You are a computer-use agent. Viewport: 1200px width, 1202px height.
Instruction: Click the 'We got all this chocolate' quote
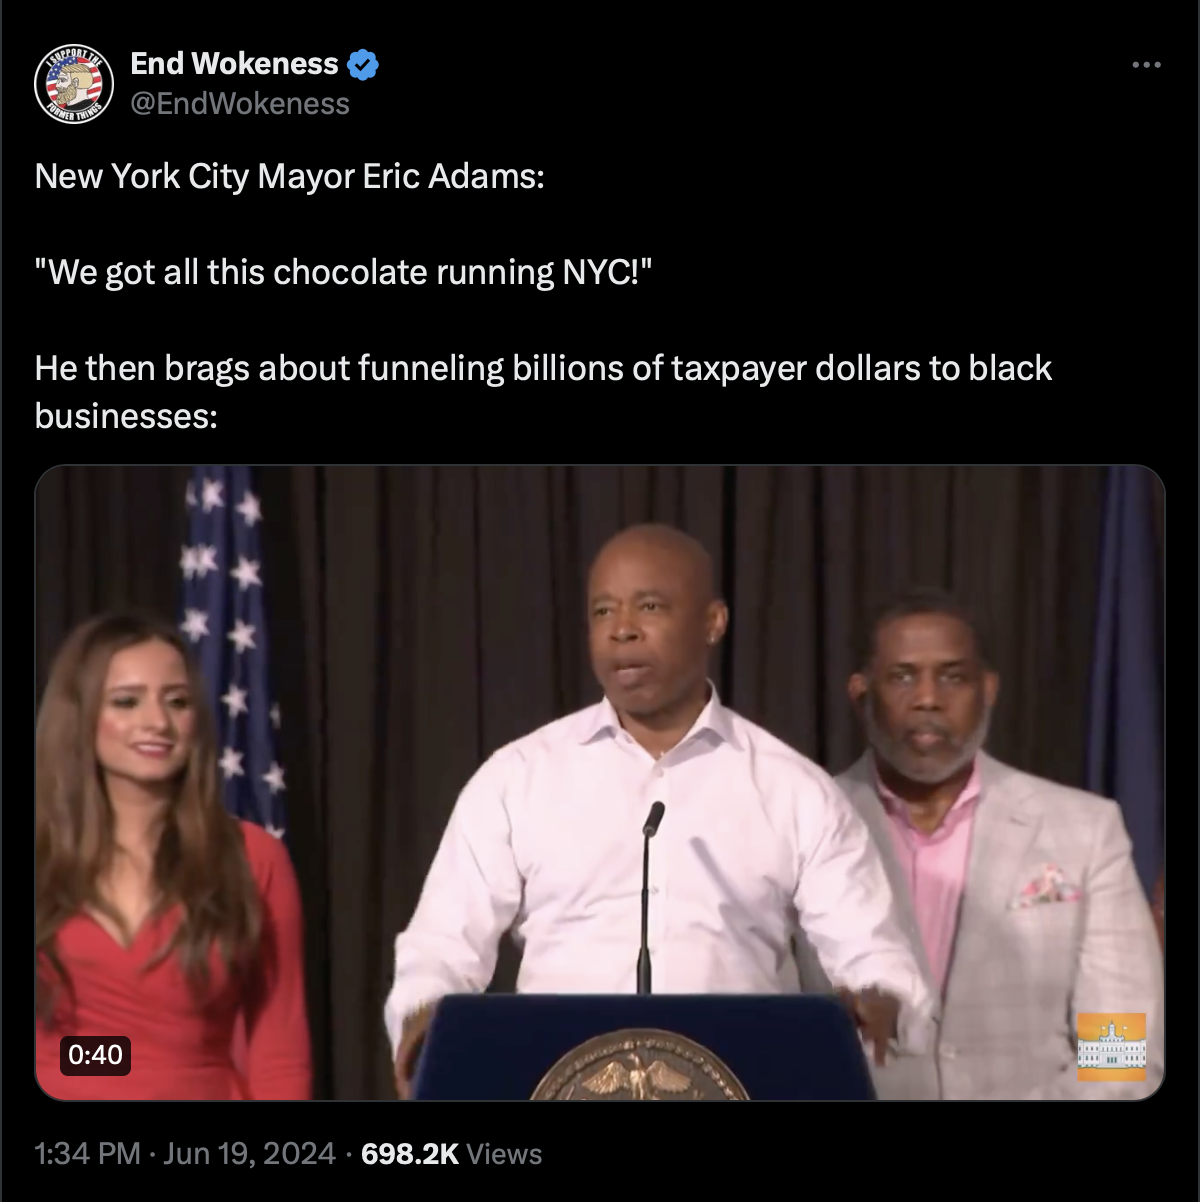[343, 272]
